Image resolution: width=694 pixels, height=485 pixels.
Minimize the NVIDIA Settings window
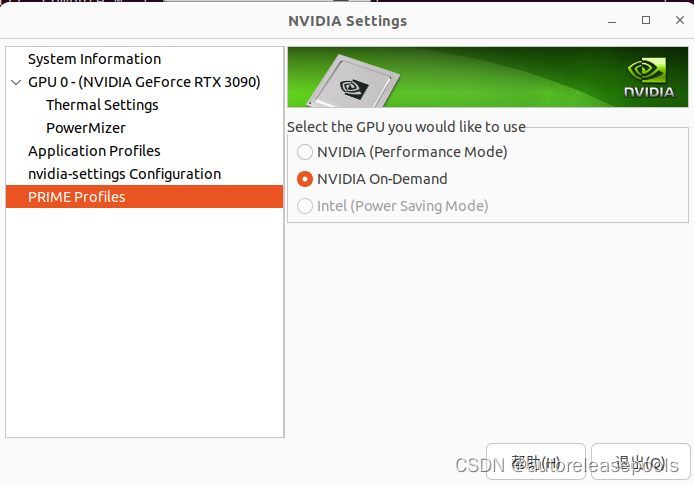(x=612, y=21)
